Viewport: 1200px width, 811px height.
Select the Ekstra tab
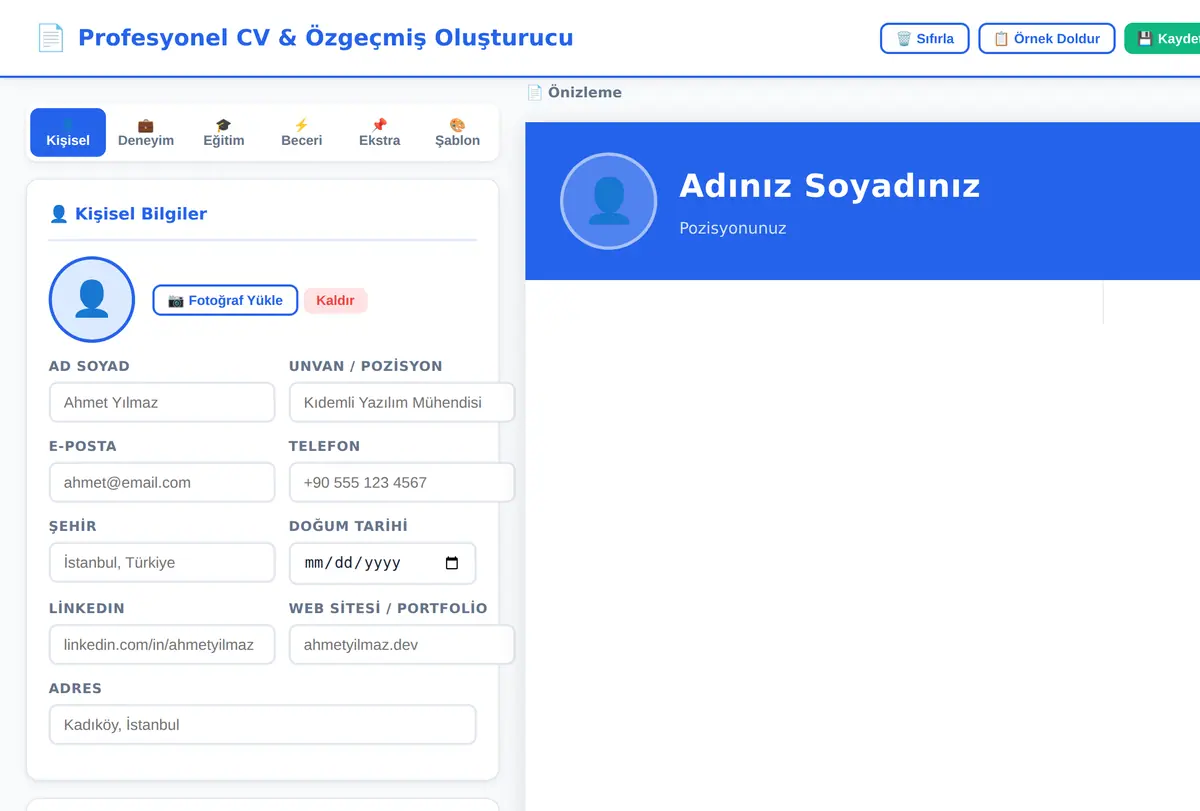point(380,132)
